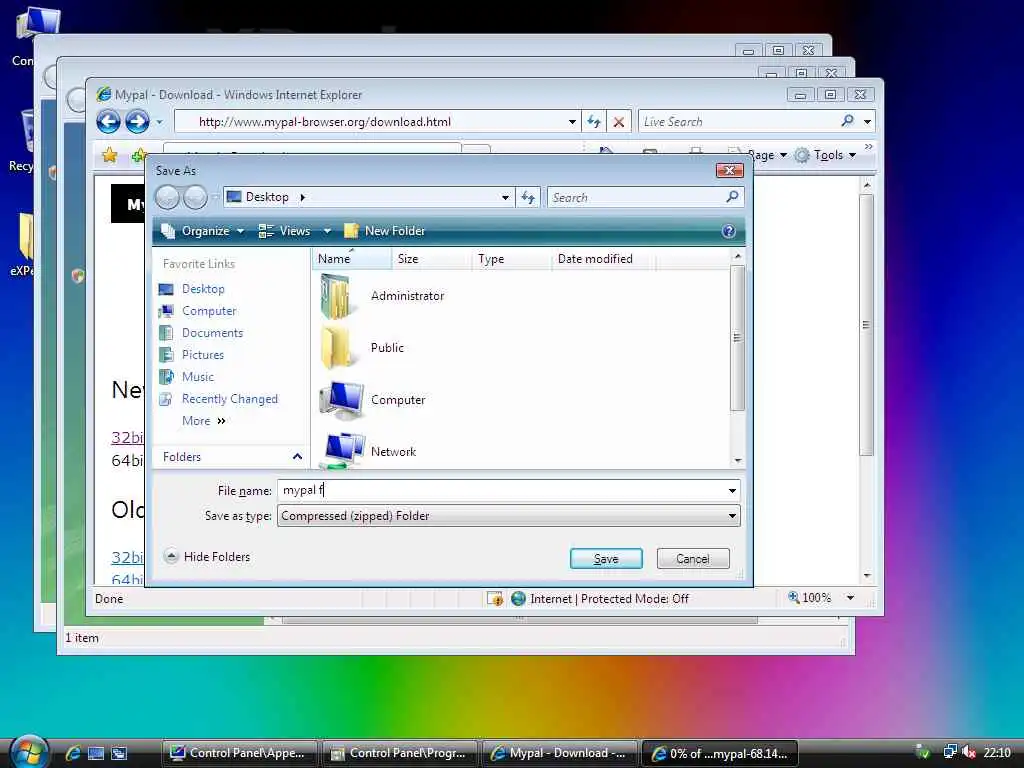Click the help question mark icon

coord(728,231)
